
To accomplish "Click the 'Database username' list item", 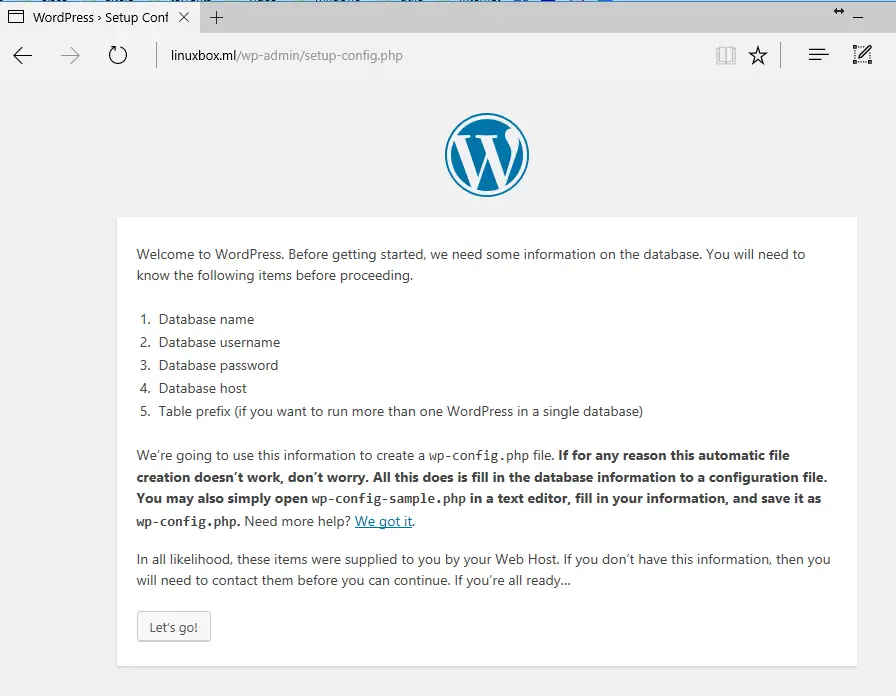I will (219, 342).
